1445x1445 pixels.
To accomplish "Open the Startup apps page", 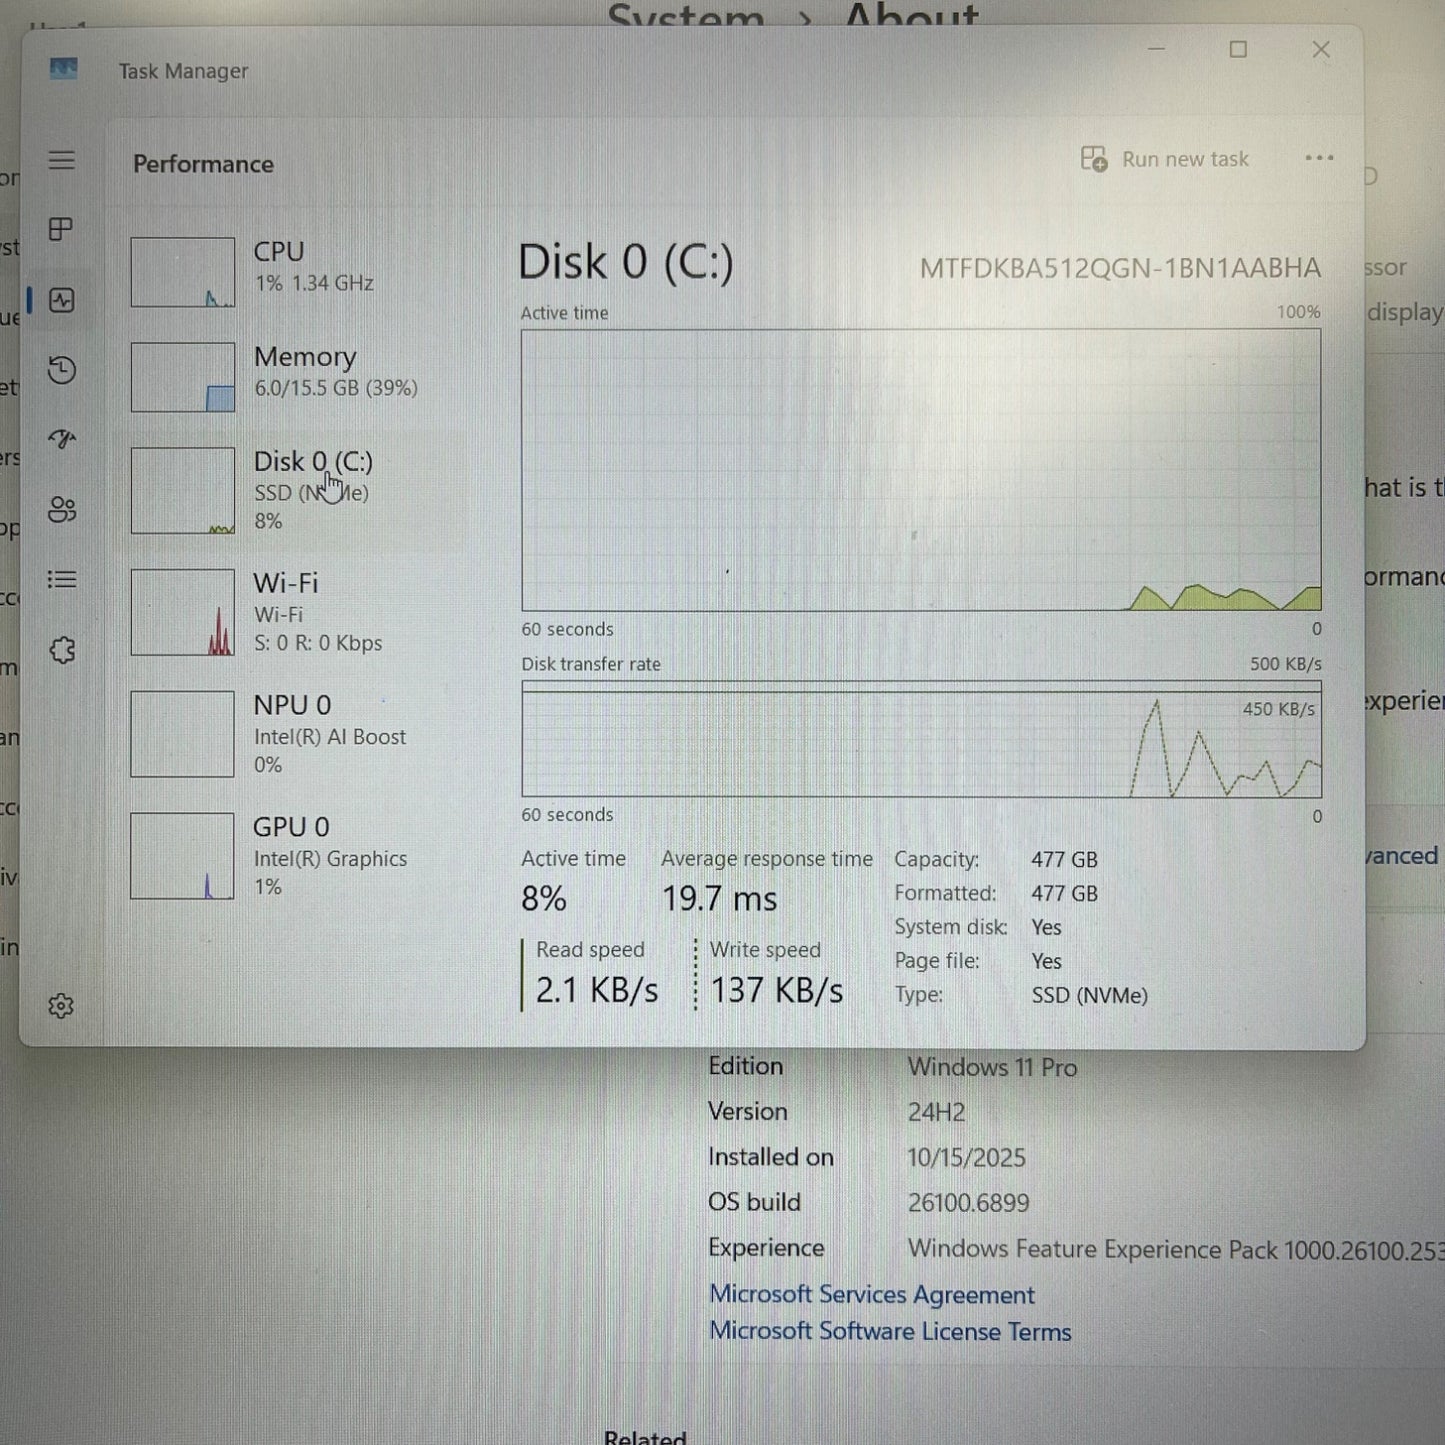I will [62, 440].
